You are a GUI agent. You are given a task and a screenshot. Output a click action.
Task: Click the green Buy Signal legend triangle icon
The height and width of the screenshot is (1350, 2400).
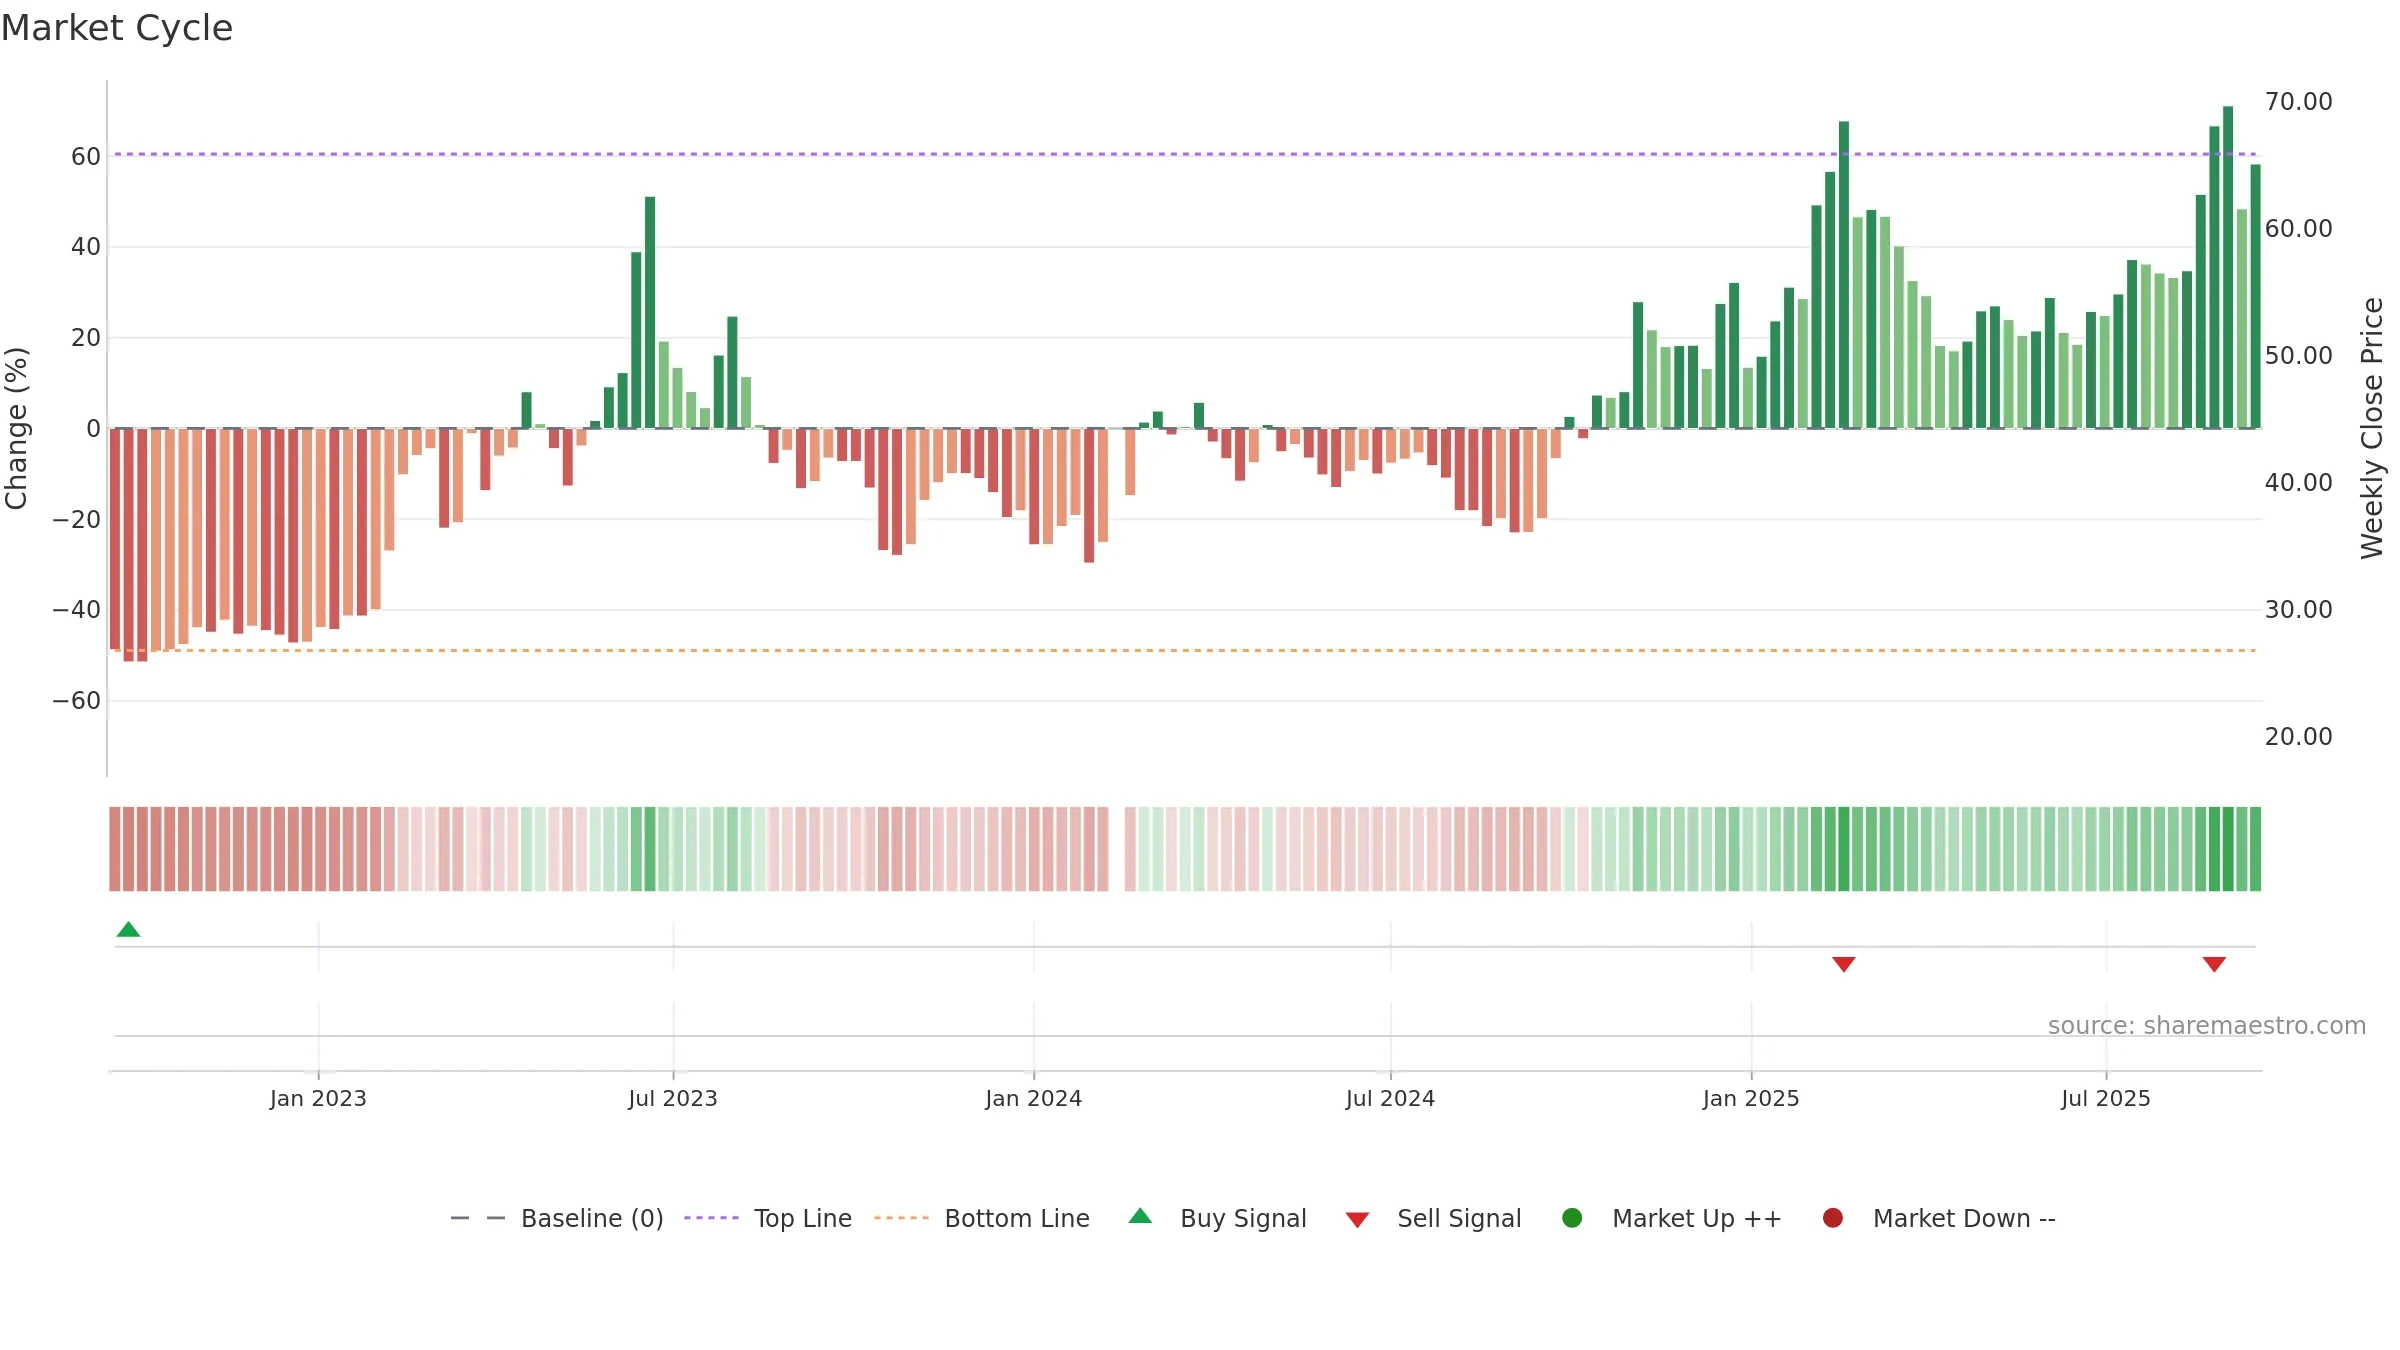click(1140, 1216)
